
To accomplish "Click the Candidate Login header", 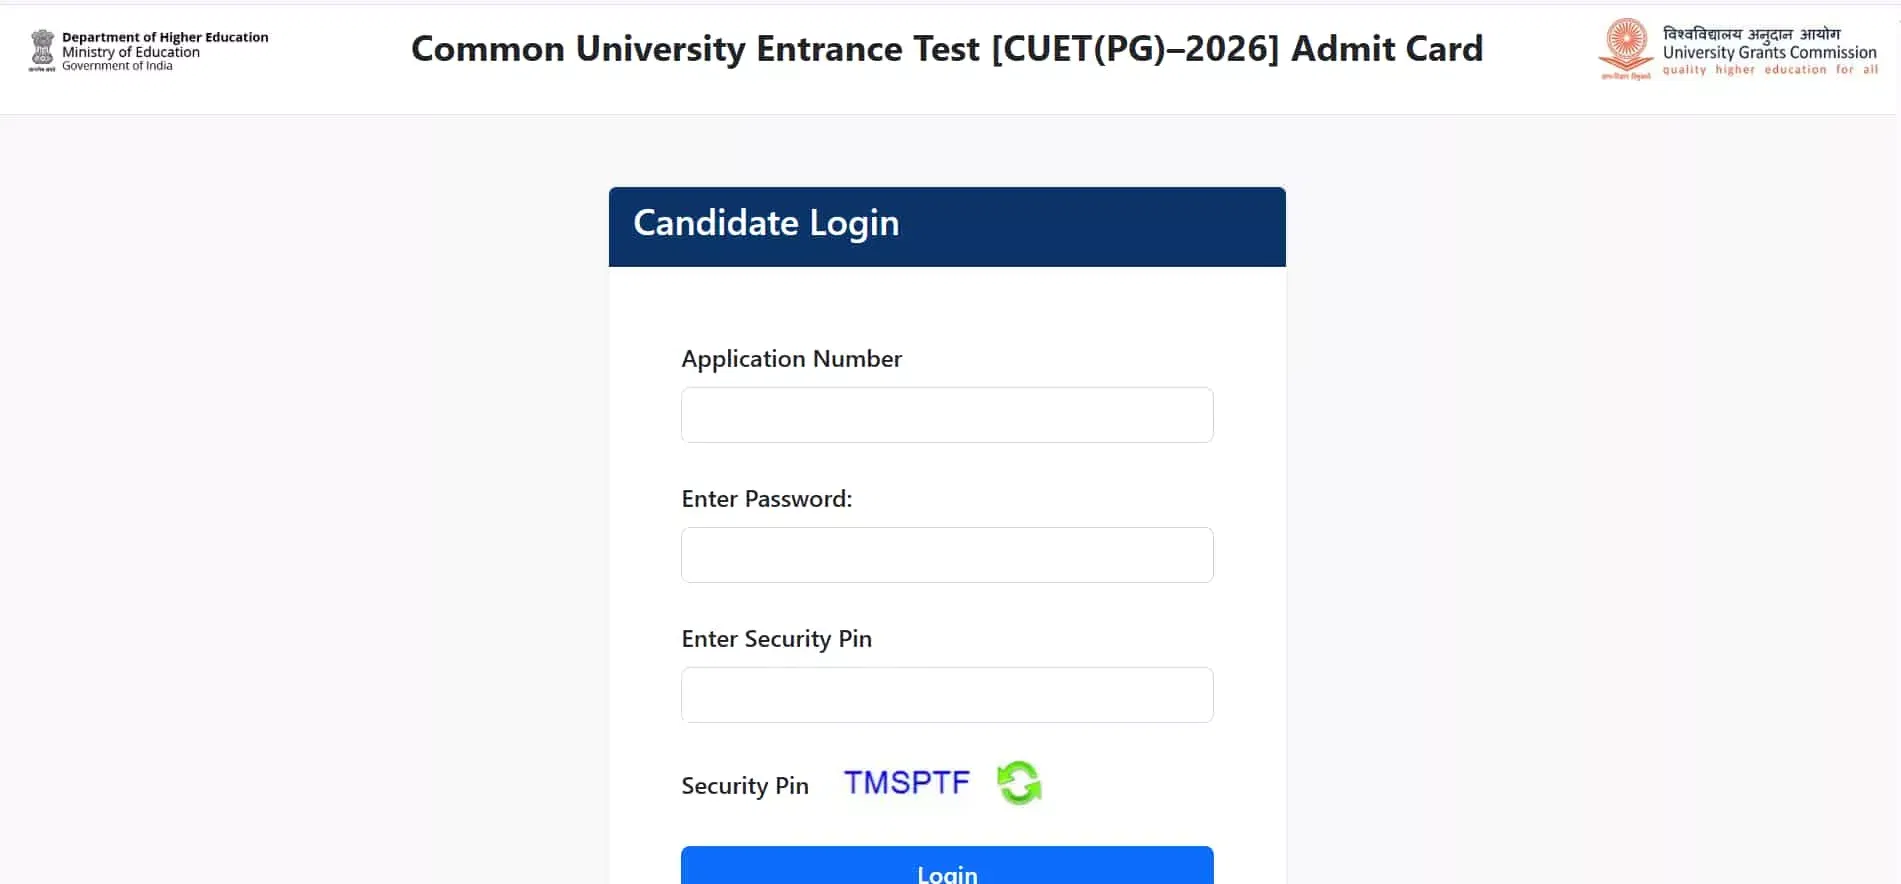I will pos(766,223).
